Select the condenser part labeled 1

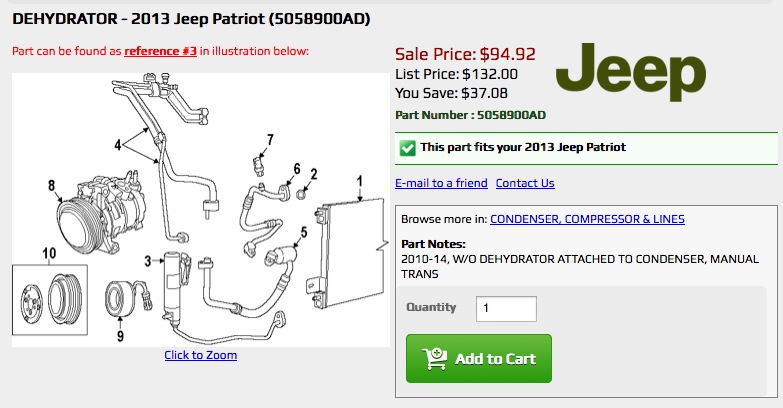pyautogui.click(x=348, y=253)
